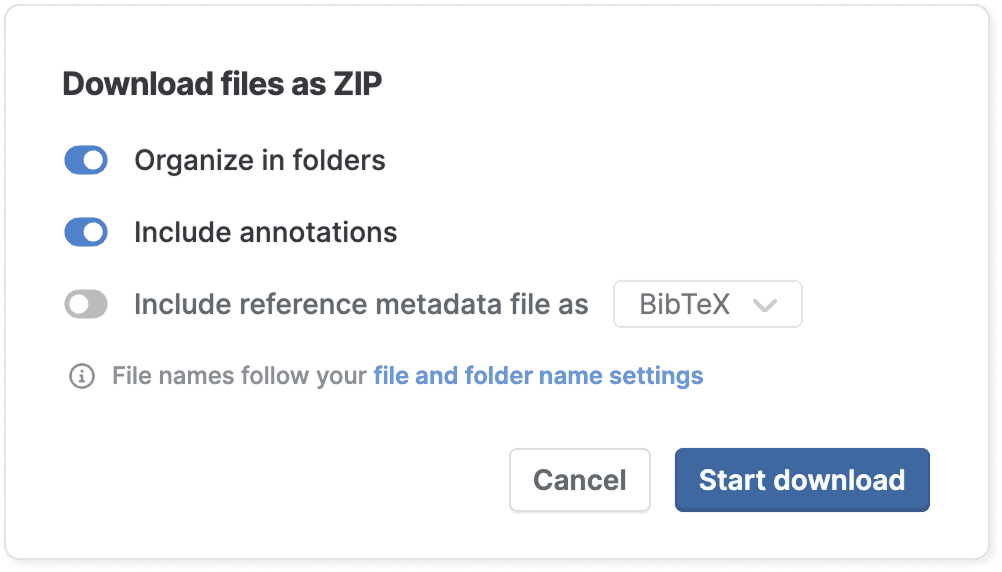Viewport: 1002px width, 572px height.
Task: Click the chevron arrow beside BibTeX
Action: click(x=765, y=306)
